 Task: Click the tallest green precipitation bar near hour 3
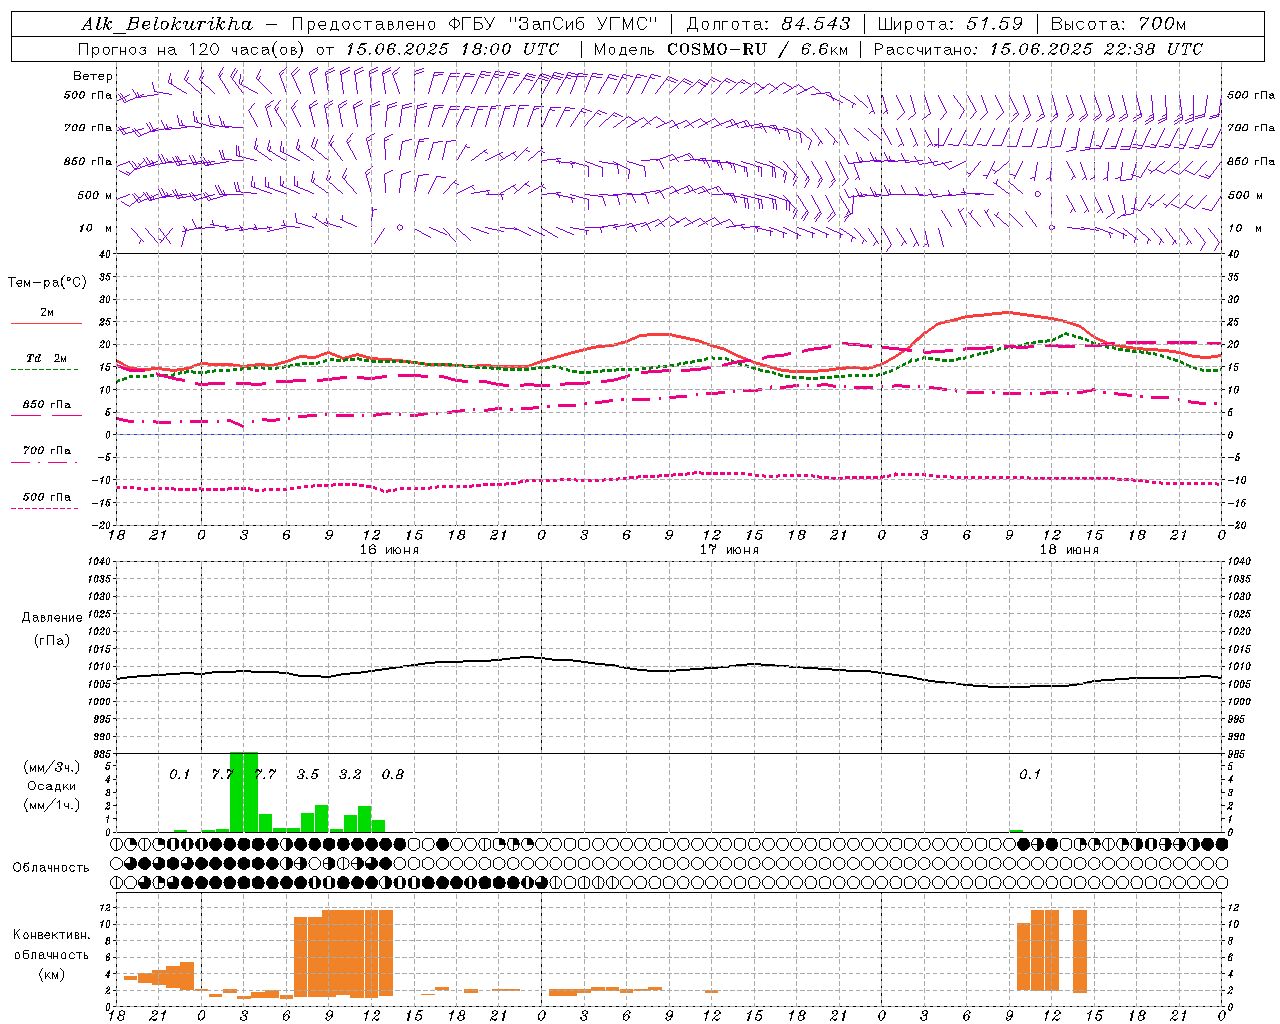(x=244, y=792)
